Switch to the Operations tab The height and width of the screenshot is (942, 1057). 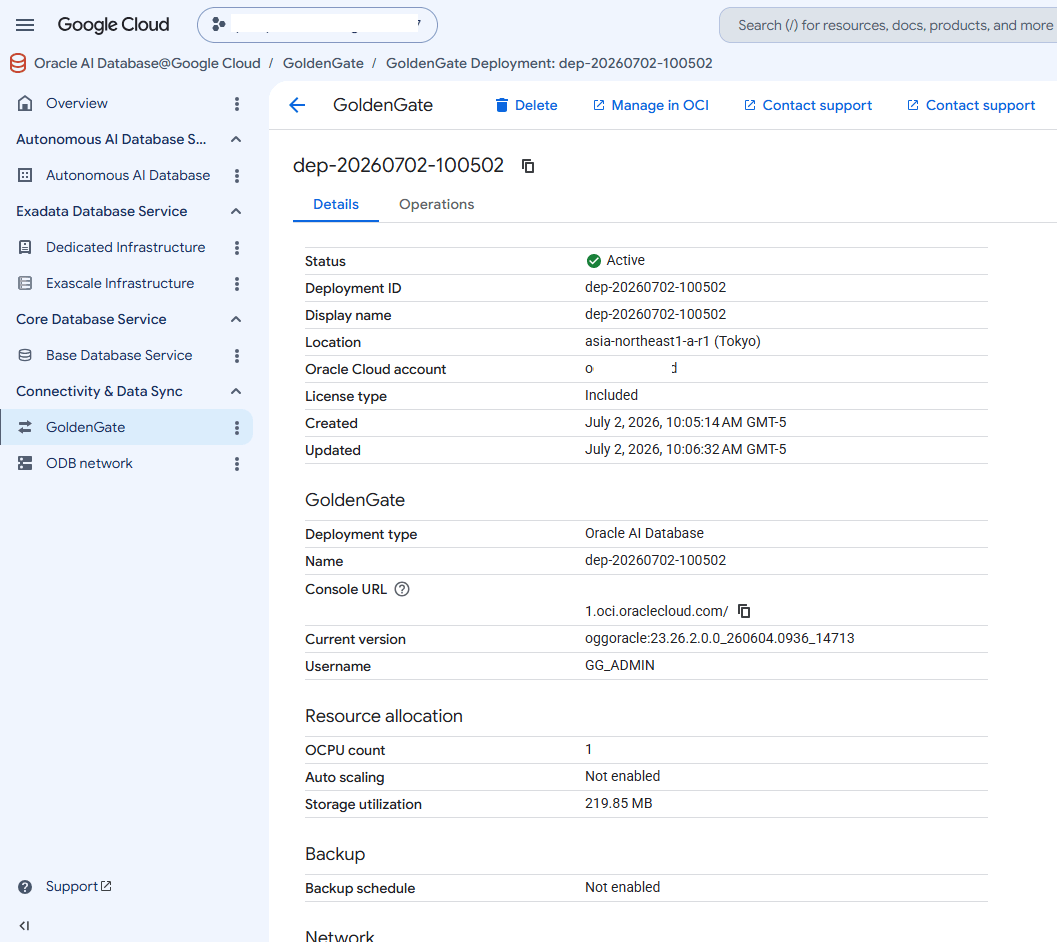click(437, 204)
